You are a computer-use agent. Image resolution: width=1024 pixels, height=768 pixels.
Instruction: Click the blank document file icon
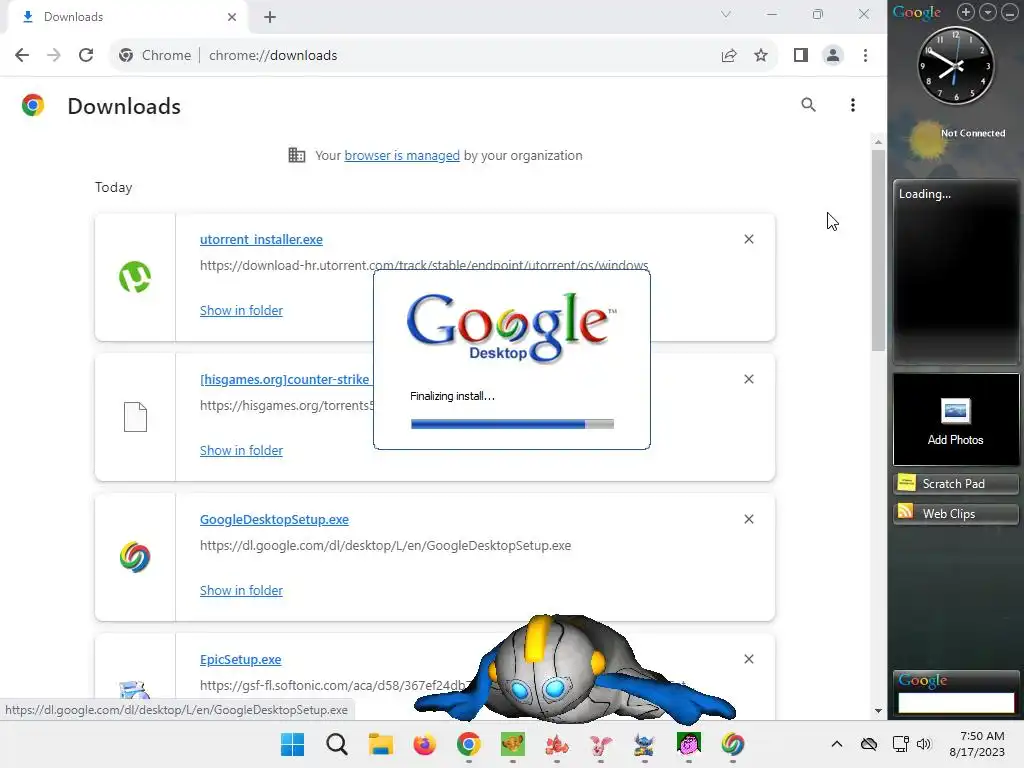click(x=135, y=417)
